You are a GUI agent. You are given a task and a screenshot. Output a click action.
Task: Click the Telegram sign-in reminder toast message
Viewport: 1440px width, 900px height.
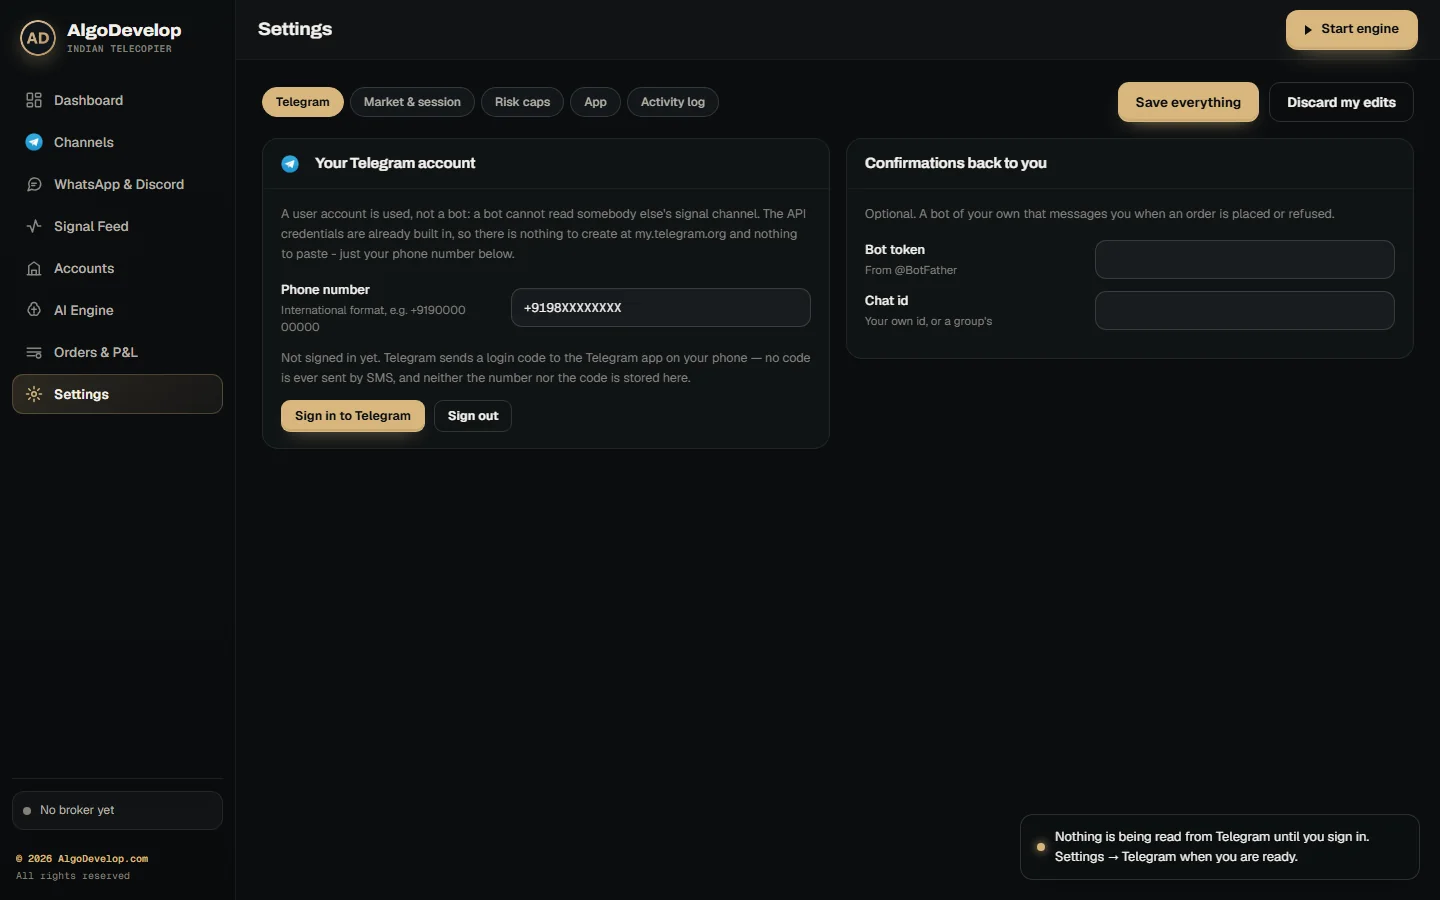1220,847
